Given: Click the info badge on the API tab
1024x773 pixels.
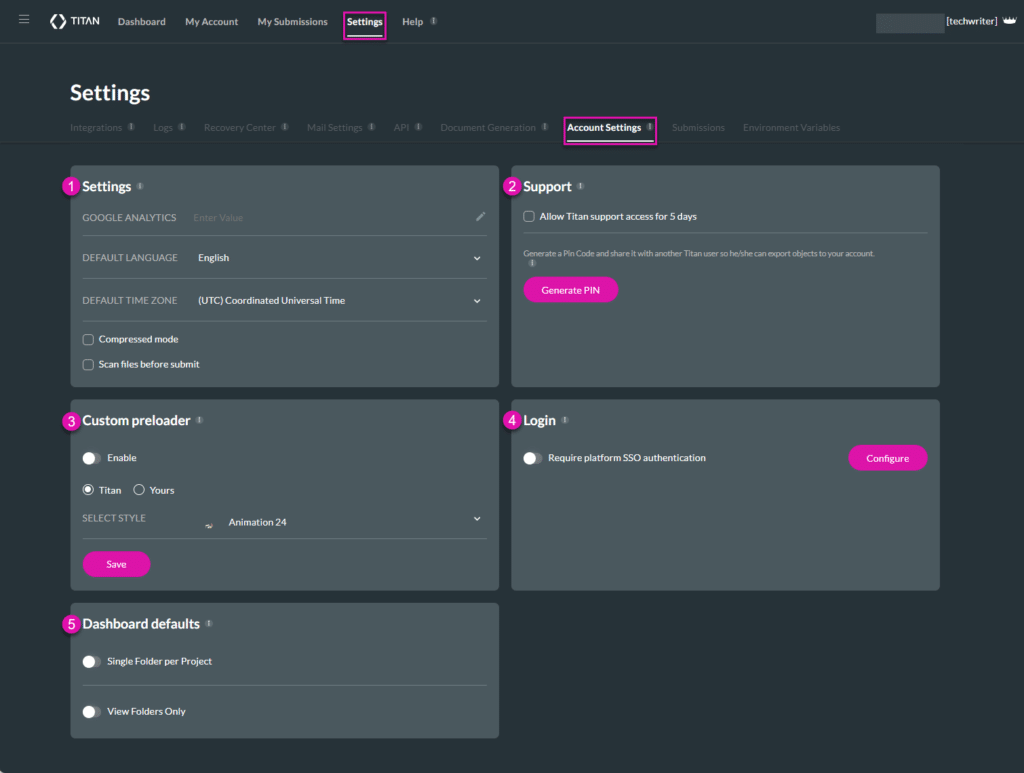Looking at the screenshot, I should (x=418, y=126).
